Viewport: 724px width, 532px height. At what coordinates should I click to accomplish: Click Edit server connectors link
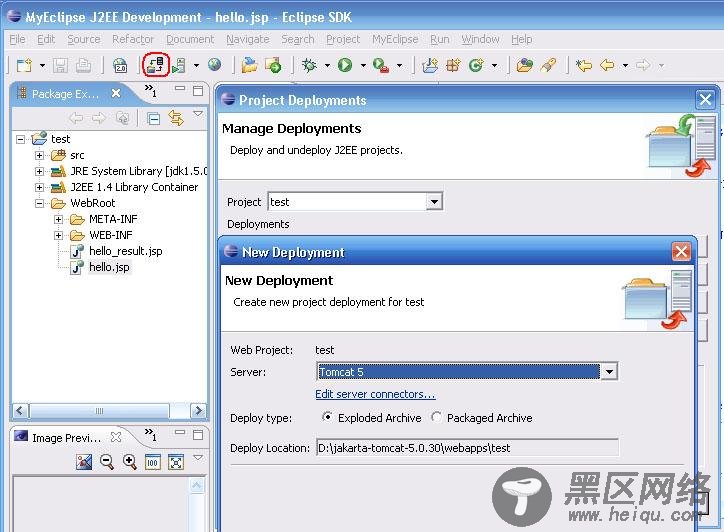pos(375,394)
